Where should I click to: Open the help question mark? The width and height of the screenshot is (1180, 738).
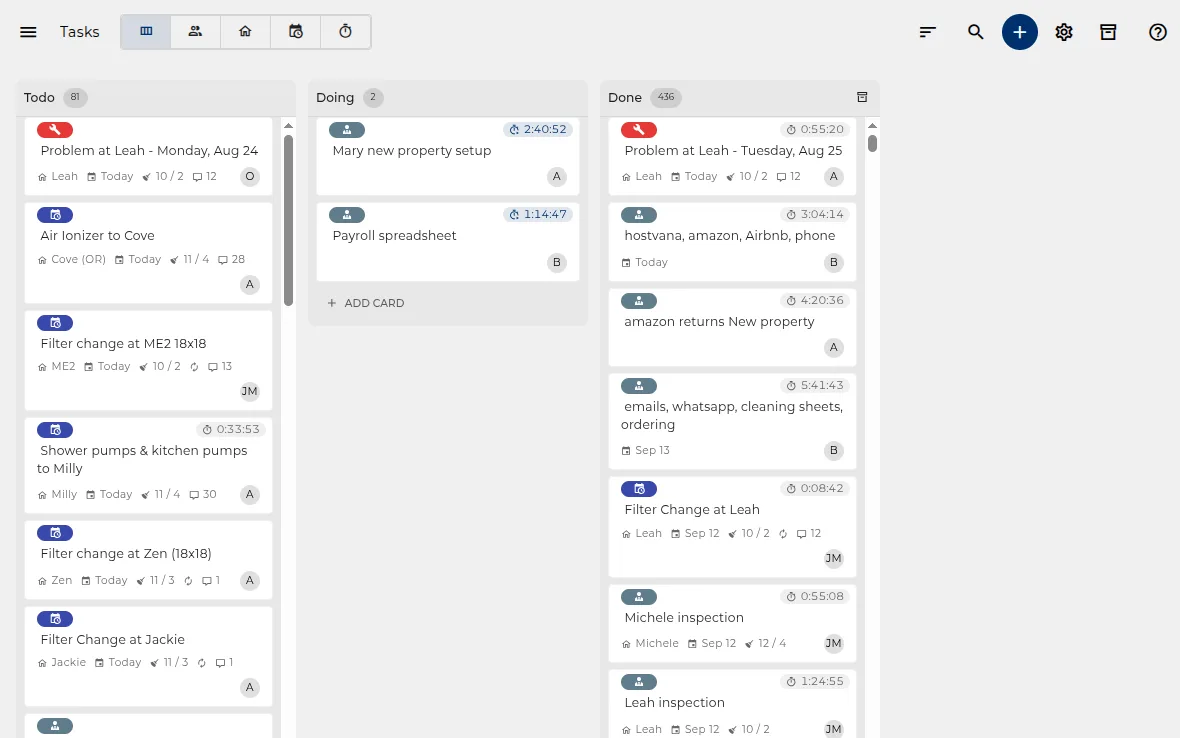tap(1157, 32)
